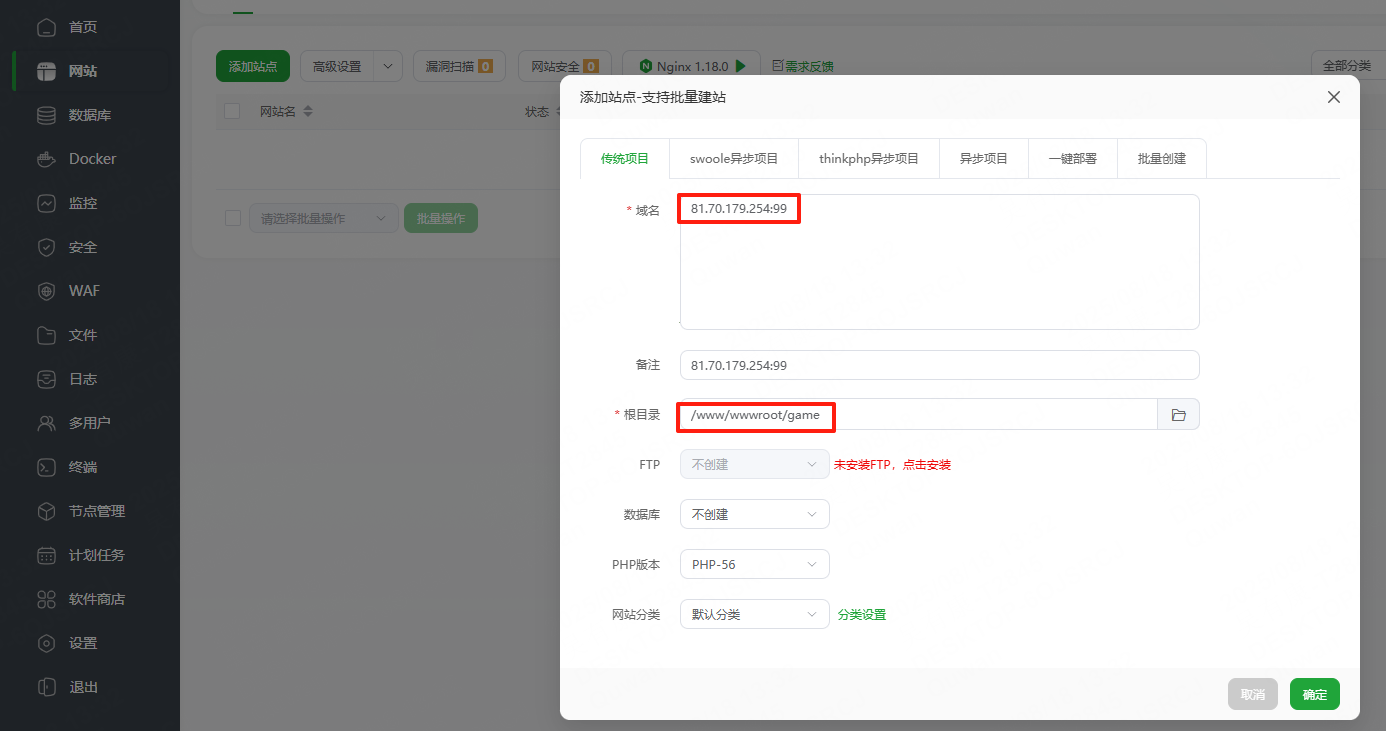Expand the 默认分类 site category dropdown
The image size is (1386, 731).
tap(754, 614)
